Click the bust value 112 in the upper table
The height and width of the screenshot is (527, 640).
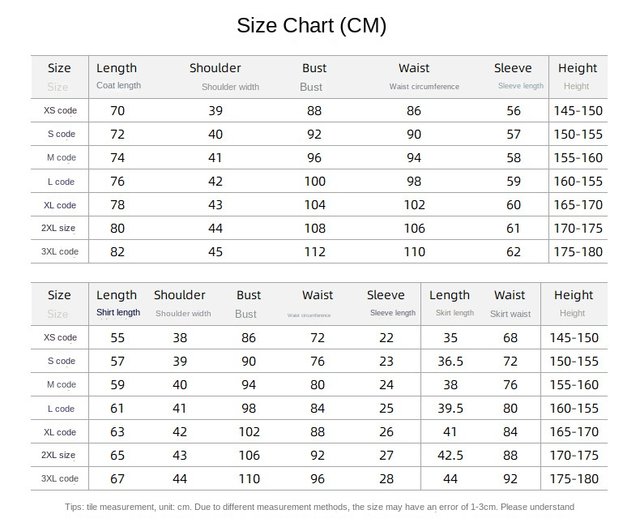pyautogui.click(x=314, y=251)
